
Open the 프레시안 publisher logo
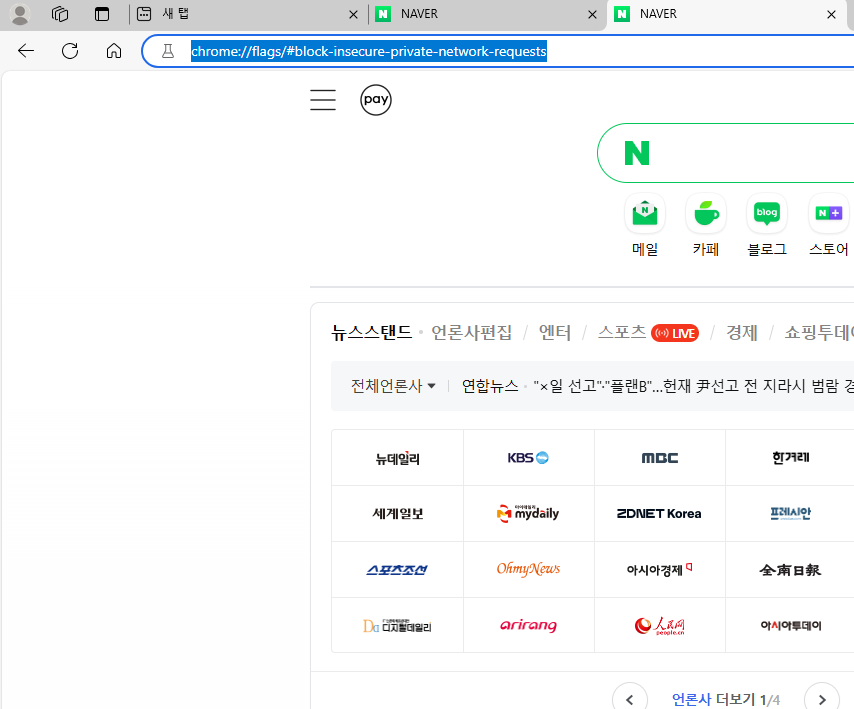tap(790, 514)
